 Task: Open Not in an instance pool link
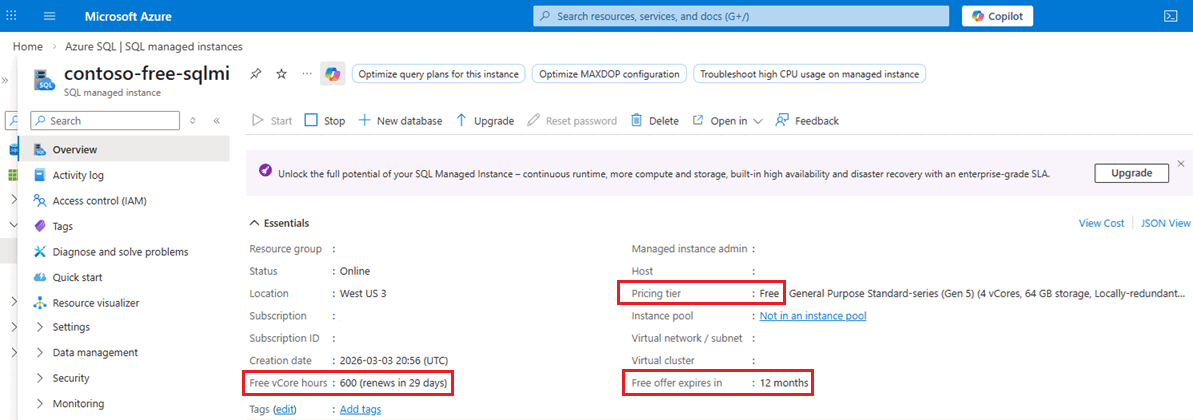813,316
